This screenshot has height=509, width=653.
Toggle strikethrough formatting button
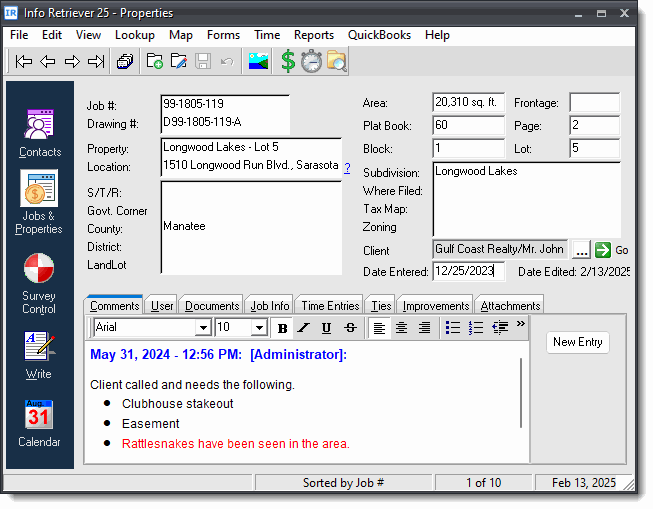tap(350, 328)
